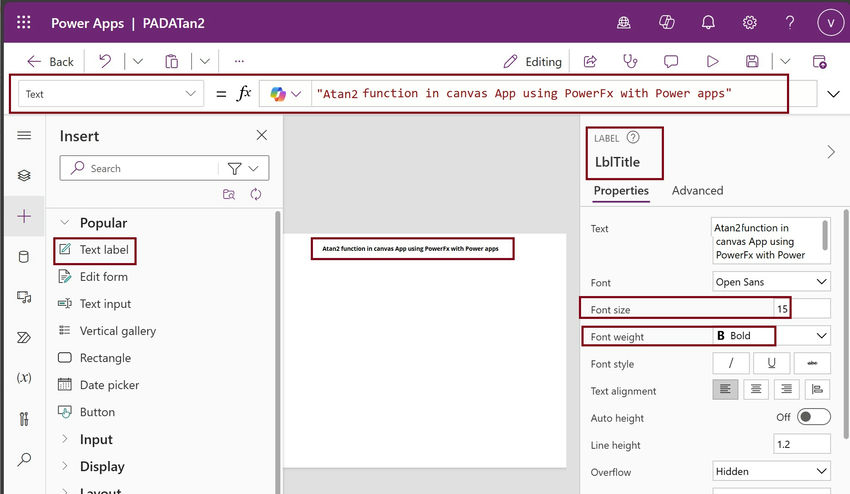
Task: Open Copilot icon in header
Action: 666,22
